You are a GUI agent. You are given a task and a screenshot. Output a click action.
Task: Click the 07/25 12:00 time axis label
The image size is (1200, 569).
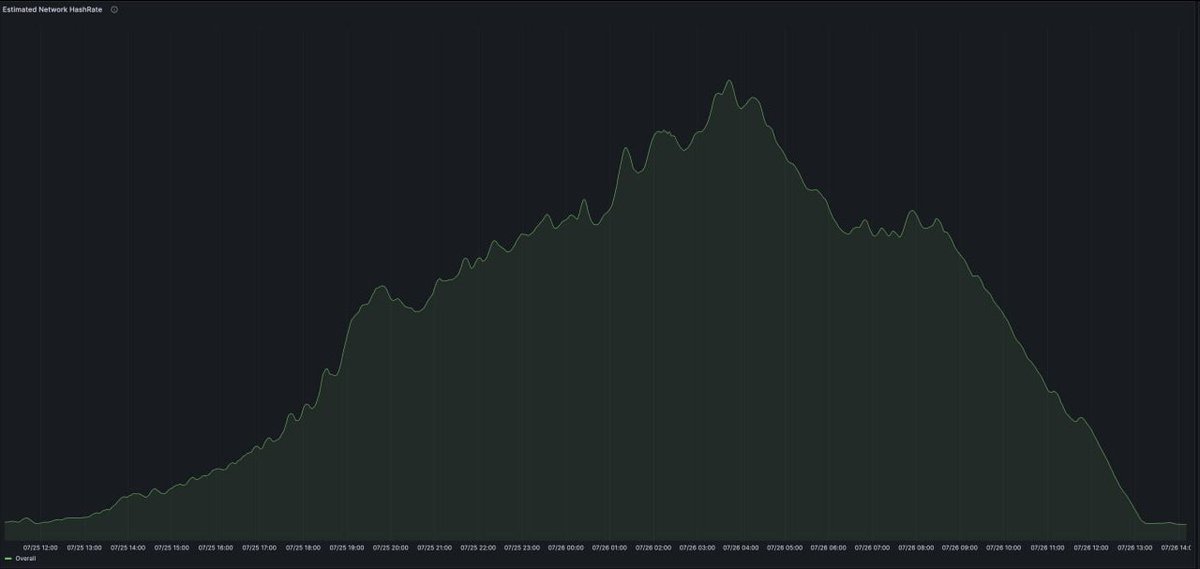tap(41, 547)
